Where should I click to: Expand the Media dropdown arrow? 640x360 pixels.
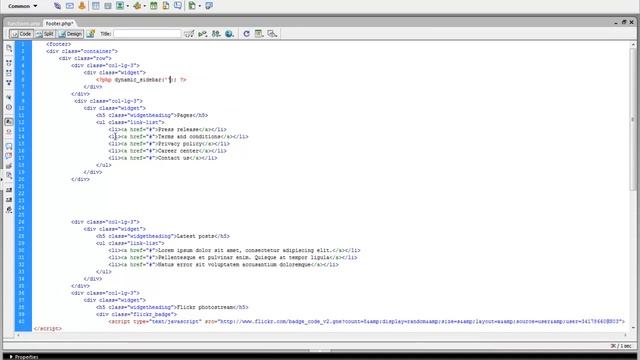pyautogui.click(x=144, y=6)
